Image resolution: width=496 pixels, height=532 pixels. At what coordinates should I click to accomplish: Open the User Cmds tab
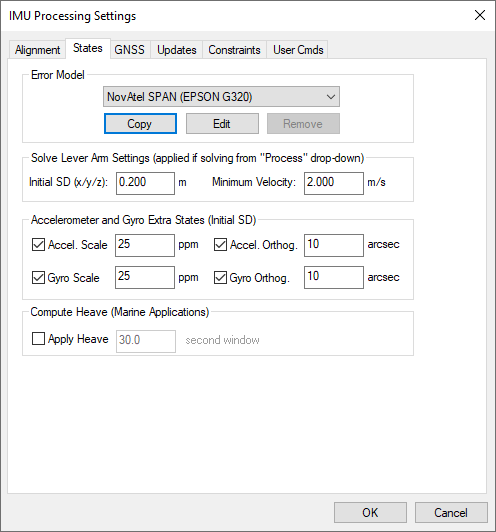pos(298,50)
